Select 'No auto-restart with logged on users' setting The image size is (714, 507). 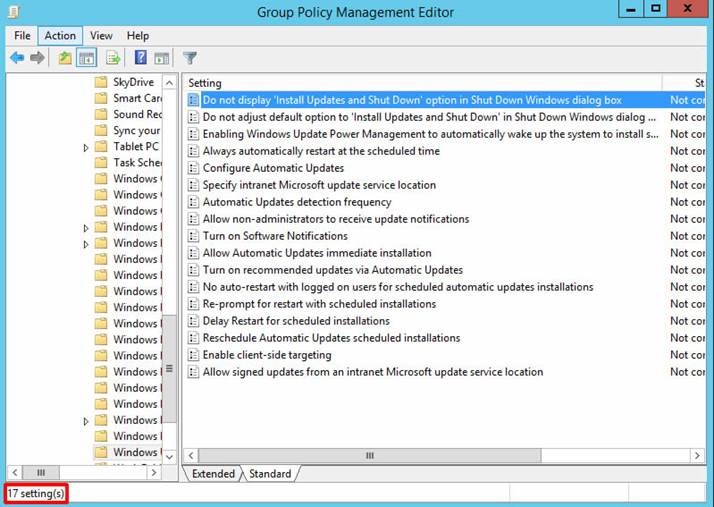(398, 287)
